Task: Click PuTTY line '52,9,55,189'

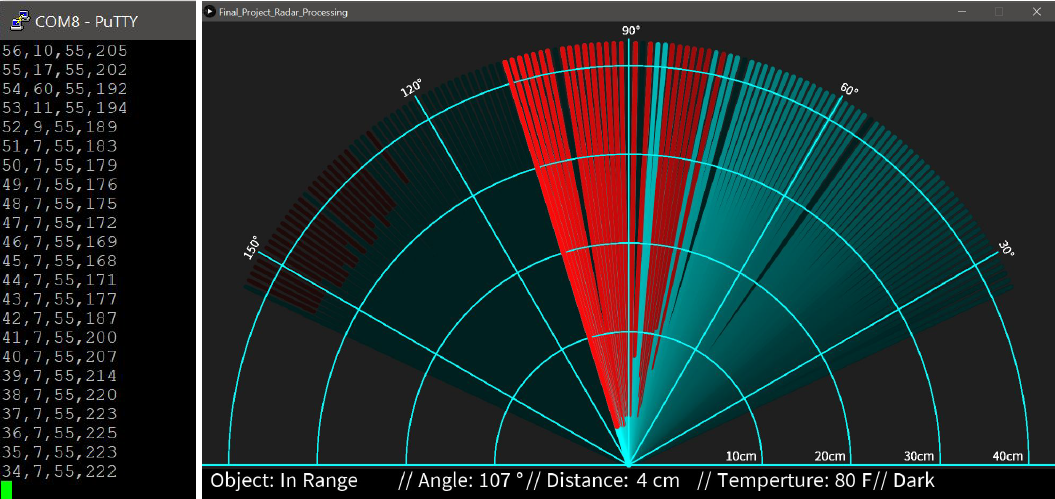Action: [60, 127]
